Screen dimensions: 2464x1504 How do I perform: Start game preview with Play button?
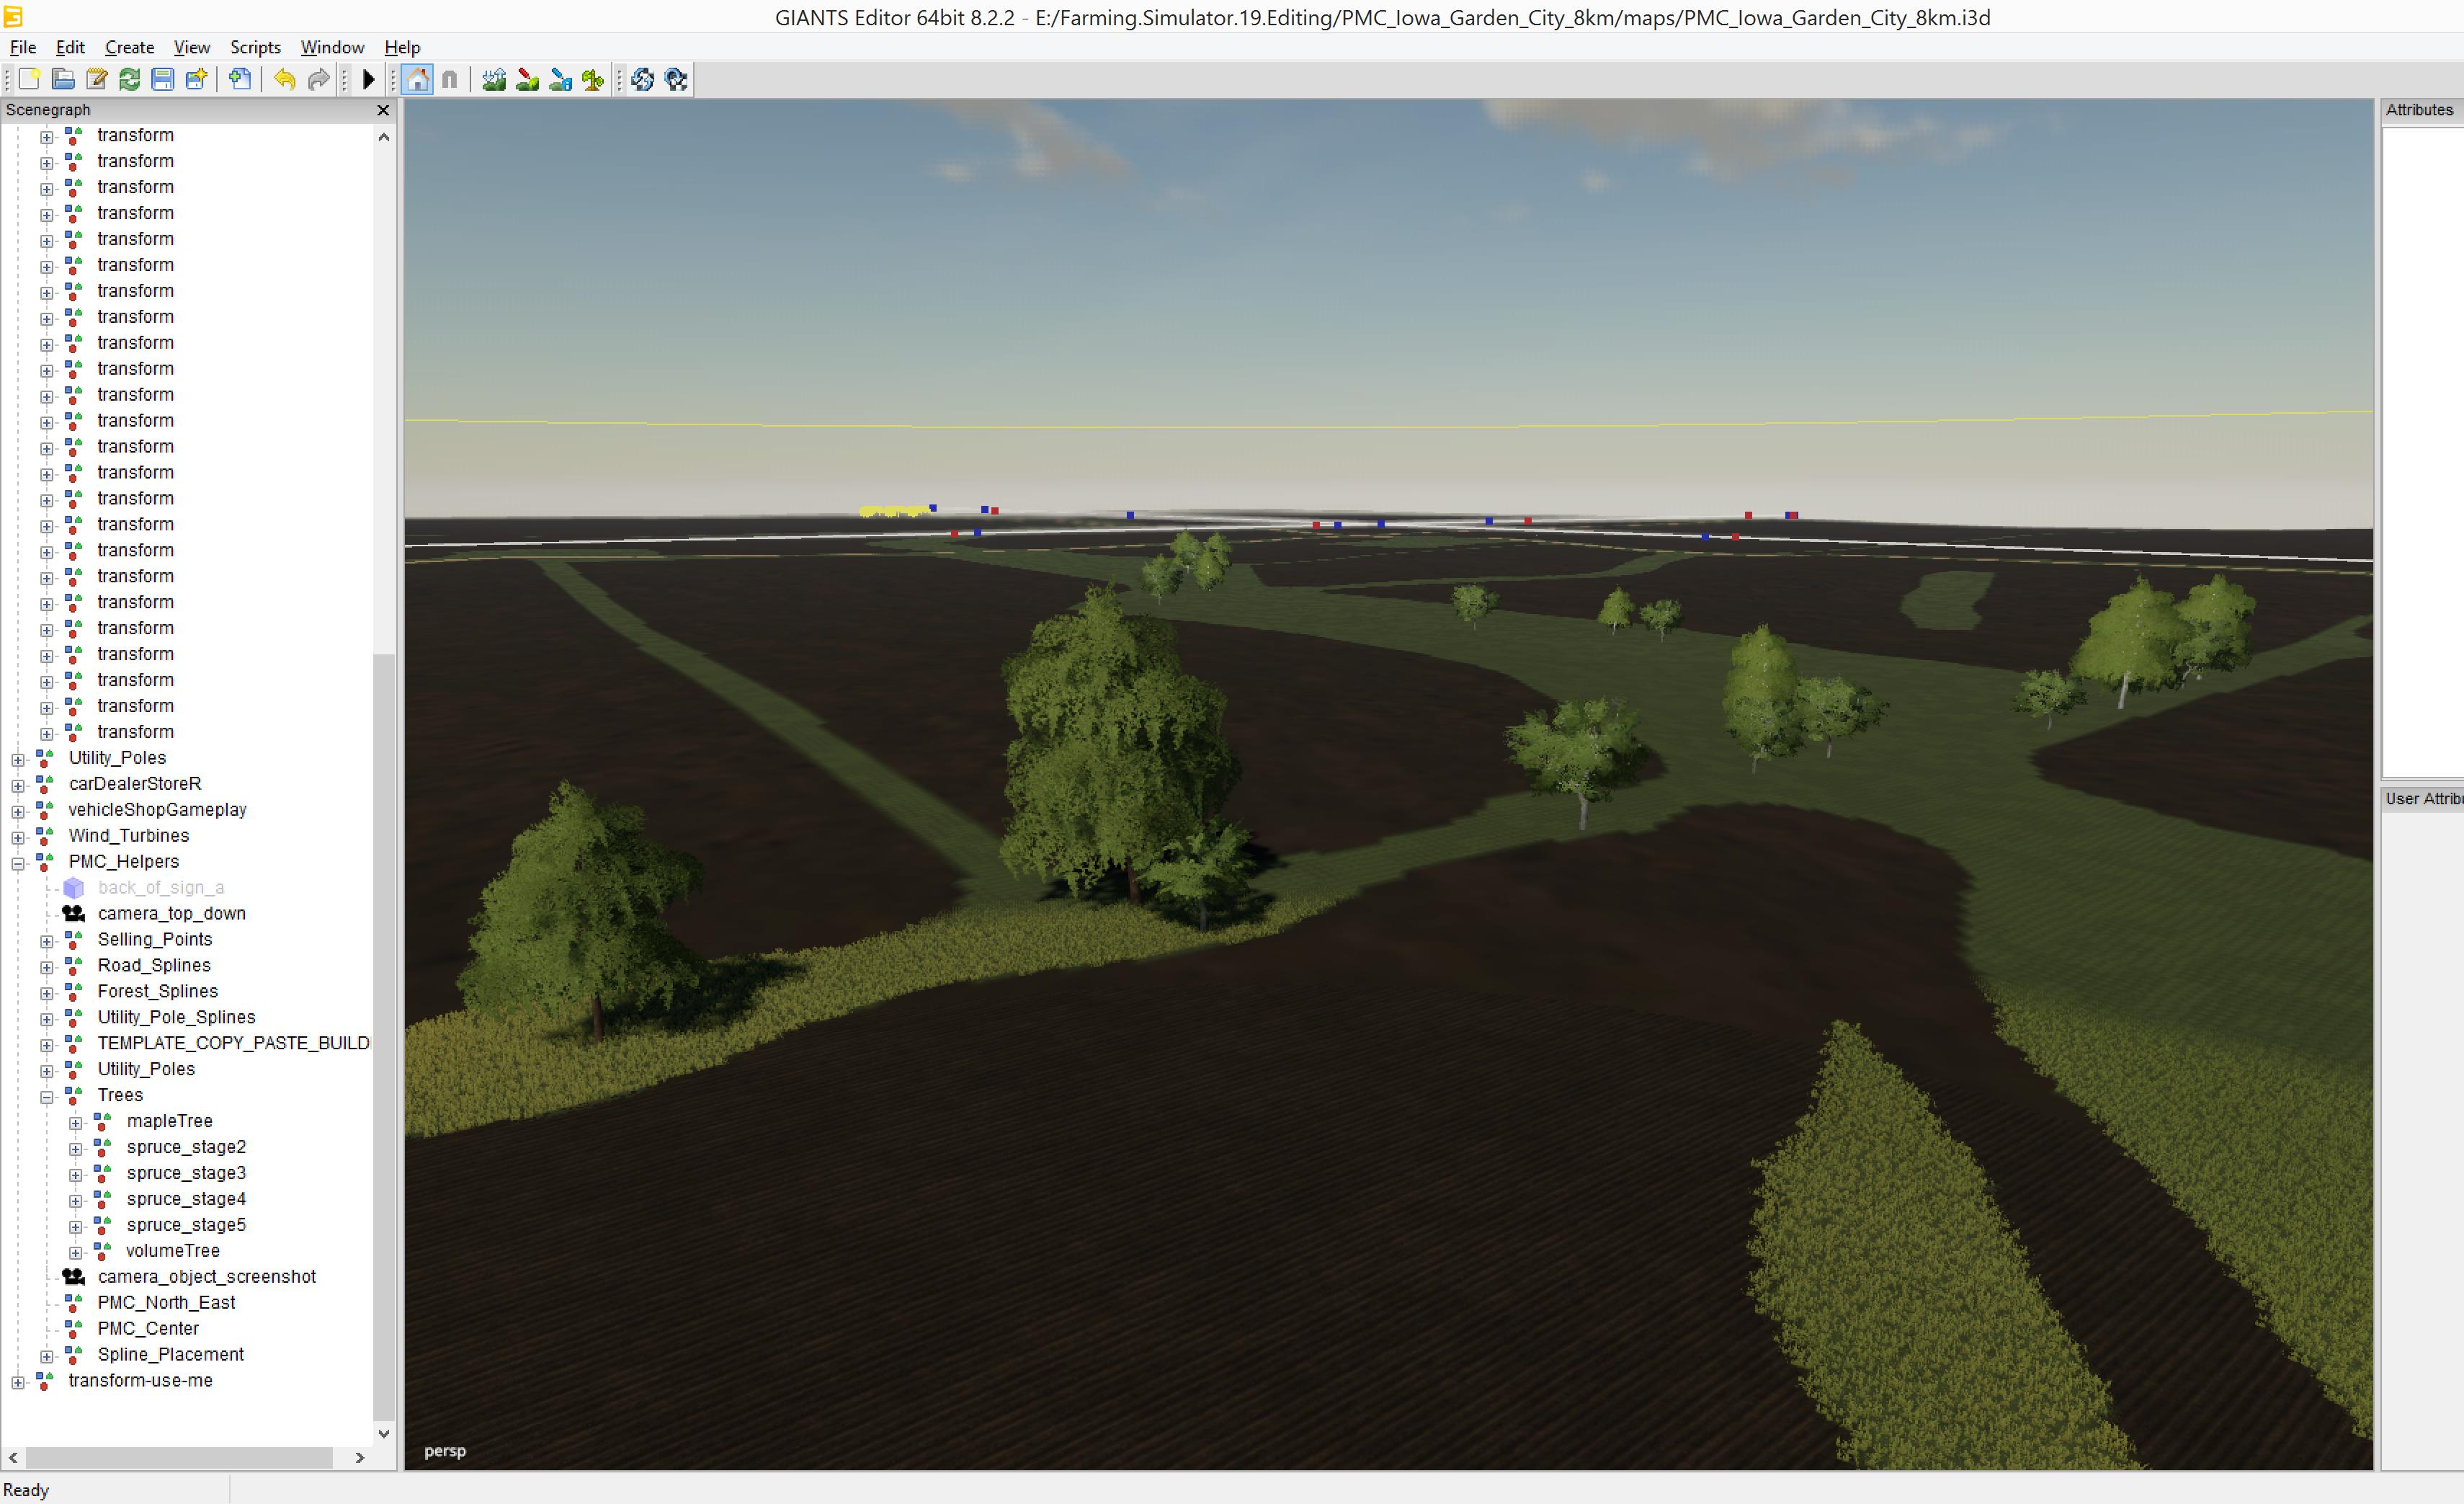point(368,80)
